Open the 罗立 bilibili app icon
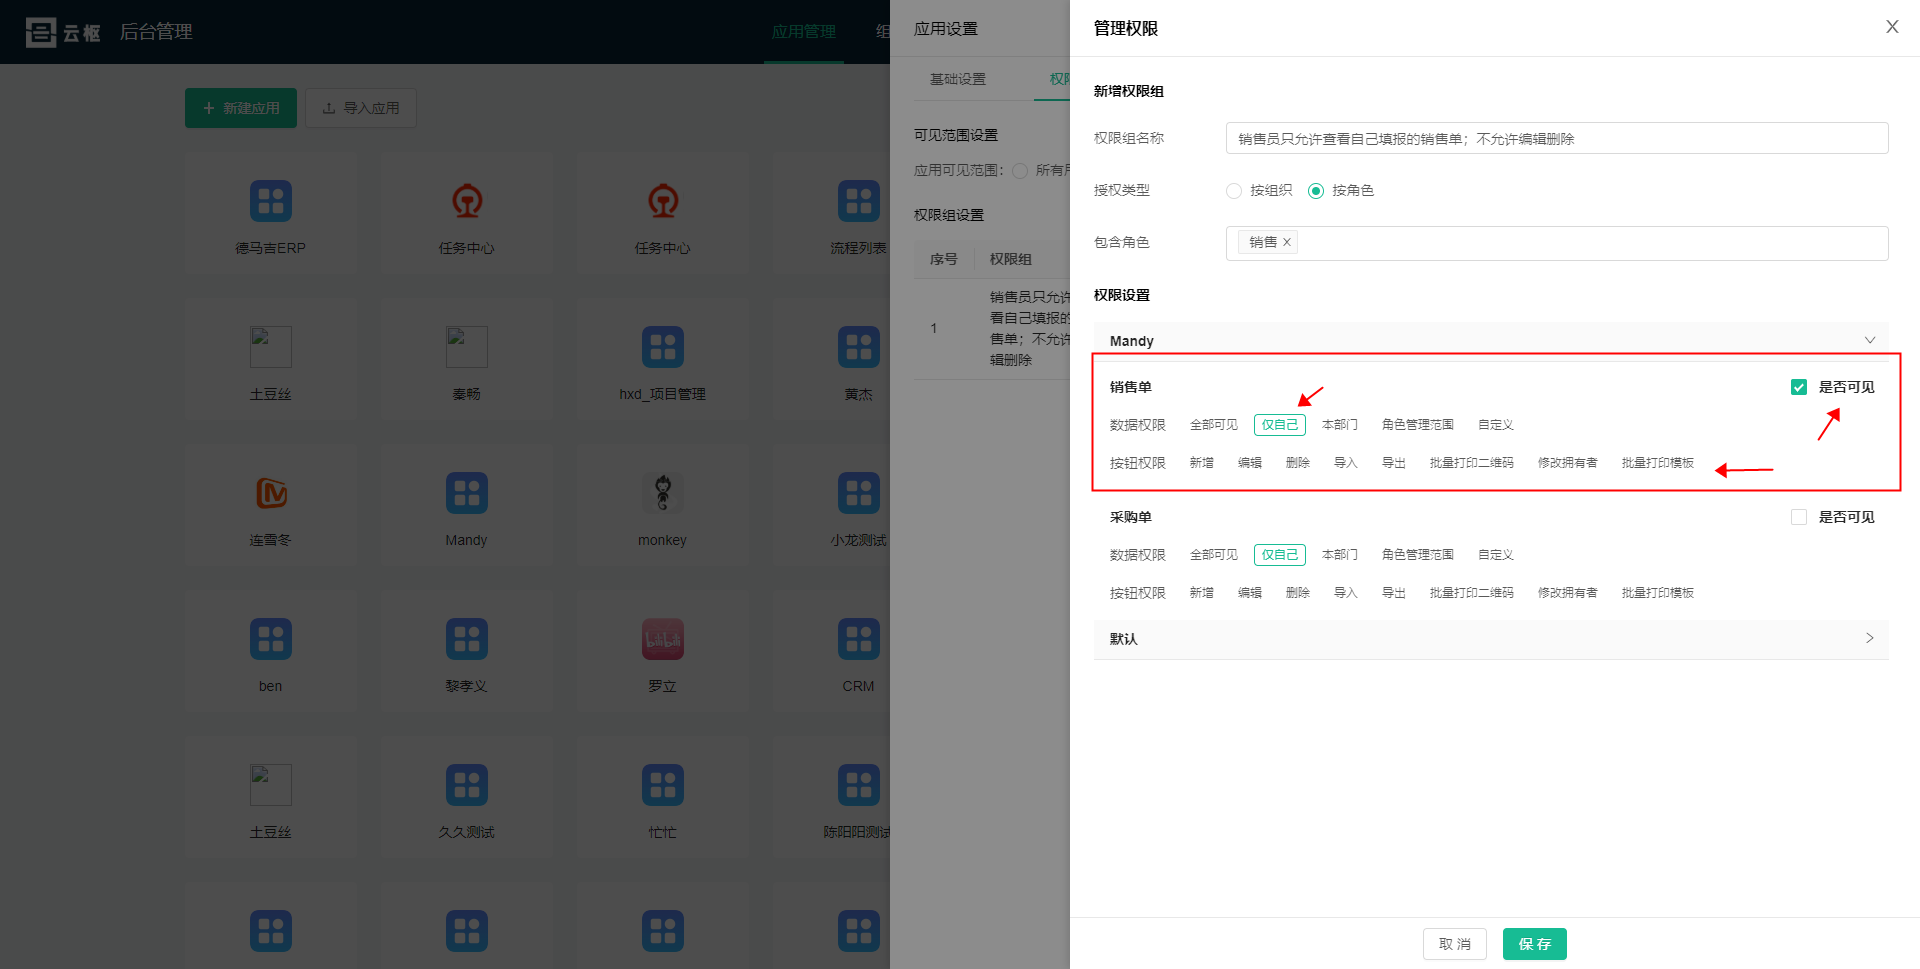 coord(662,639)
